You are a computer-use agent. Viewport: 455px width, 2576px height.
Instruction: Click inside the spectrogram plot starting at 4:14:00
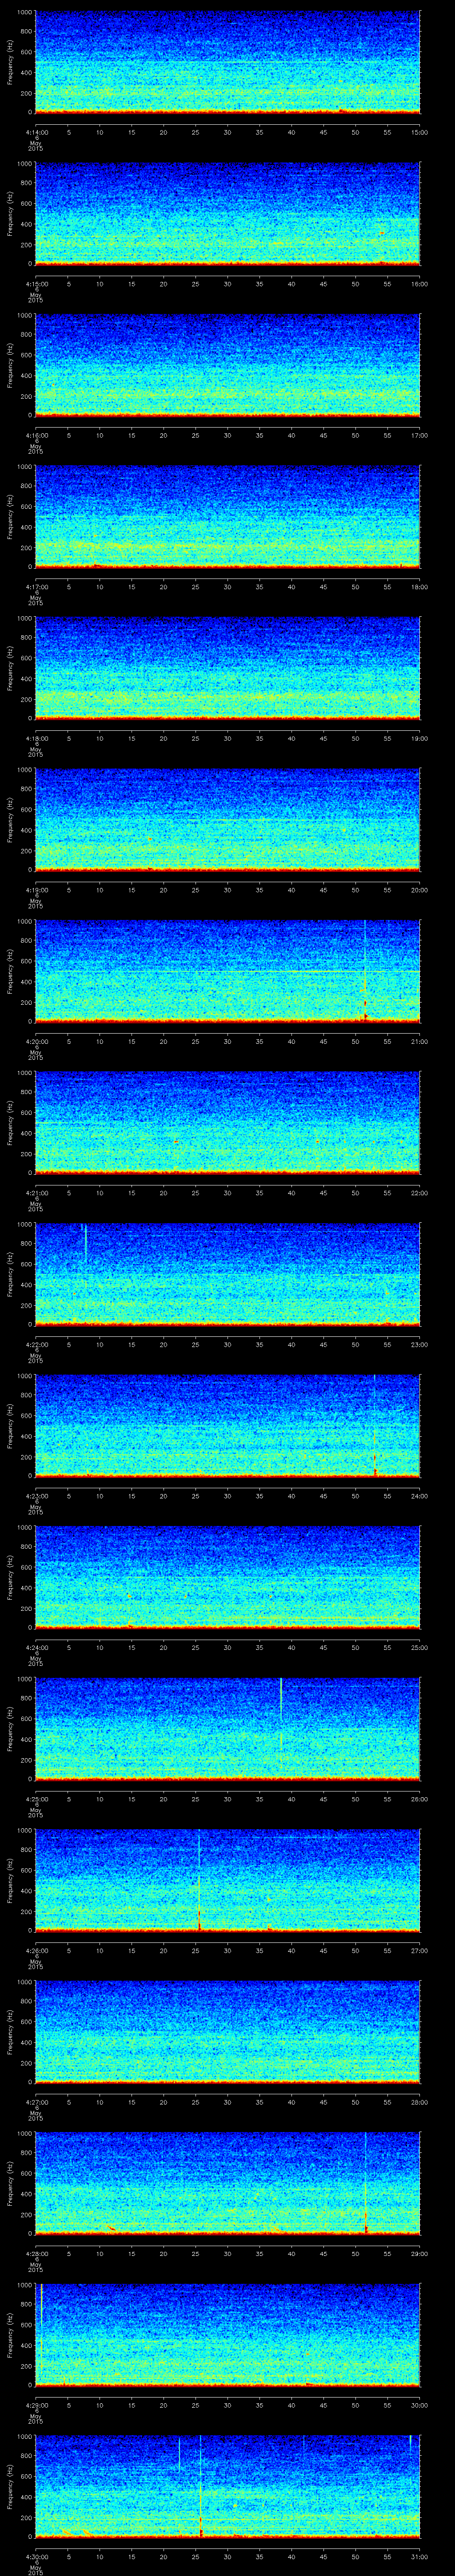coord(228,62)
